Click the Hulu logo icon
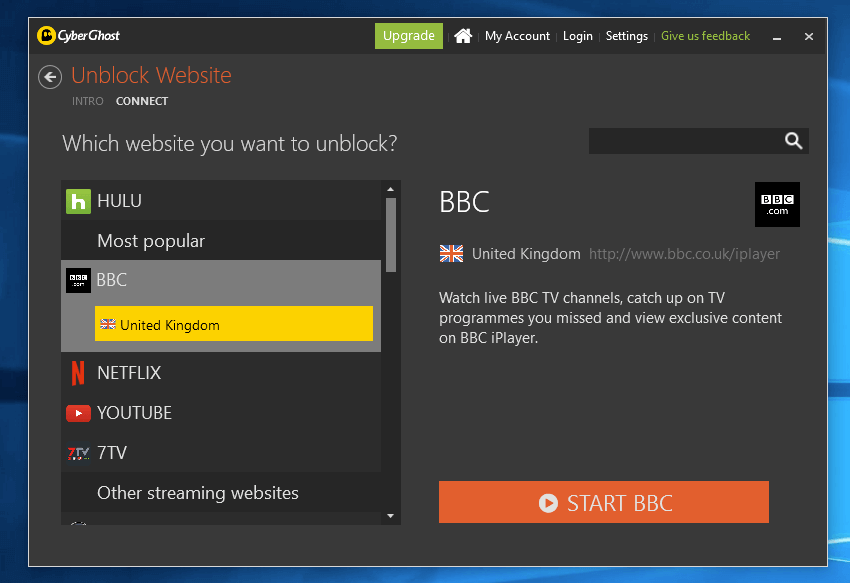This screenshot has height=583, width=850. 78,201
